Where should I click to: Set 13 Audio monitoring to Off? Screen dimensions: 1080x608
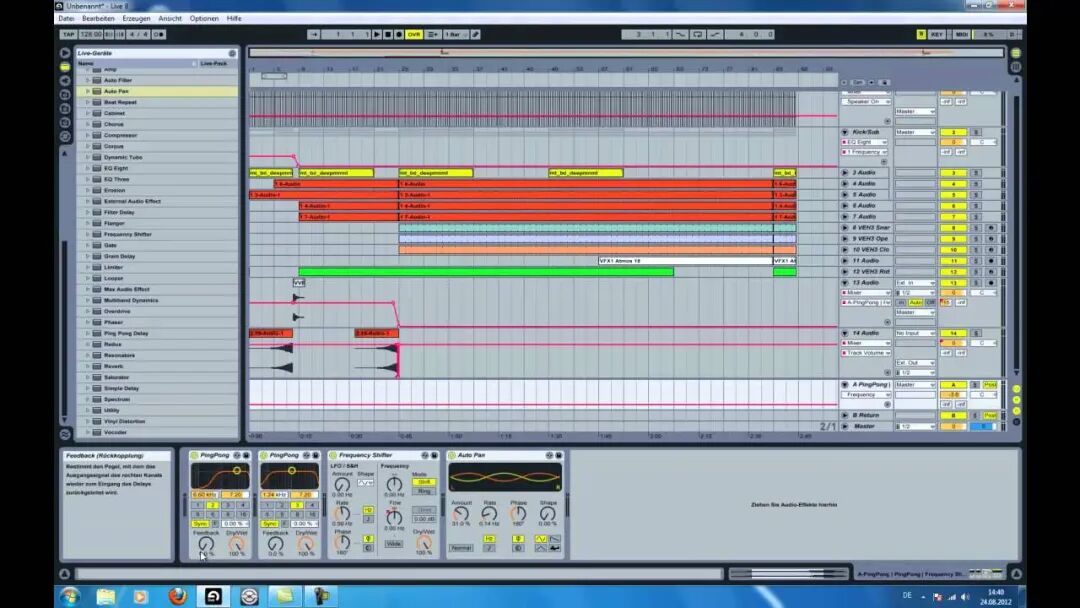click(930, 302)
